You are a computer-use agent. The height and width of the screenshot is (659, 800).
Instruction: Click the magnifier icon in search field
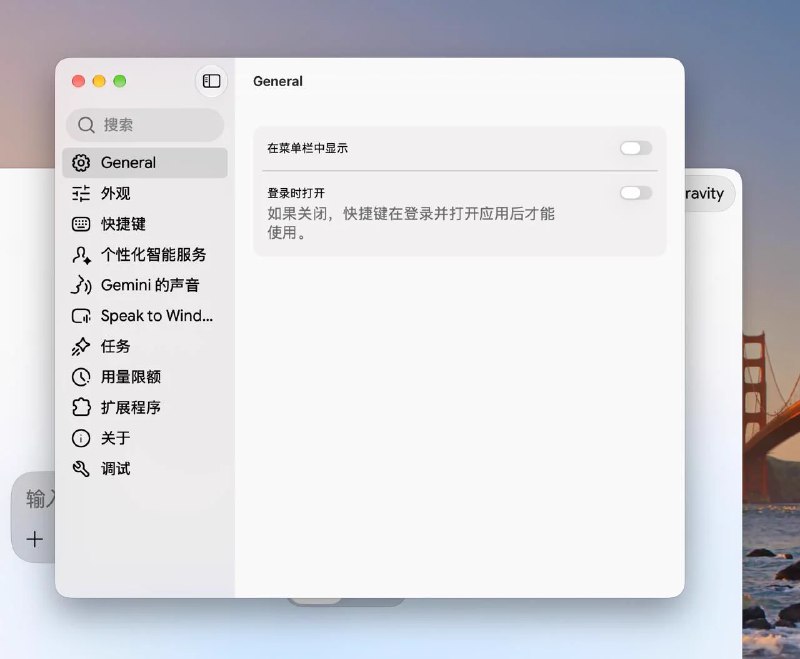[x=86, y=125]
